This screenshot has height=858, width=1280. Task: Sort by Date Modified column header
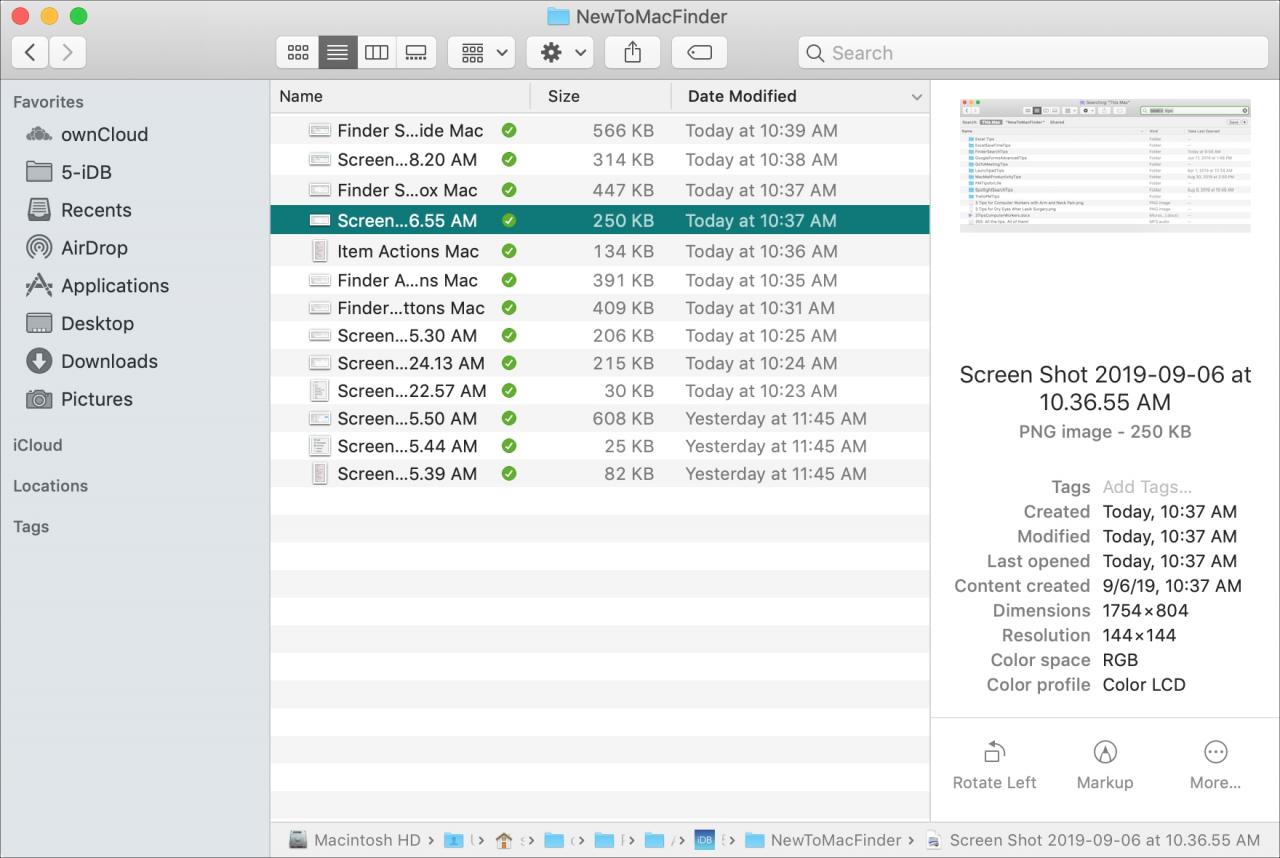coord(742,96)
